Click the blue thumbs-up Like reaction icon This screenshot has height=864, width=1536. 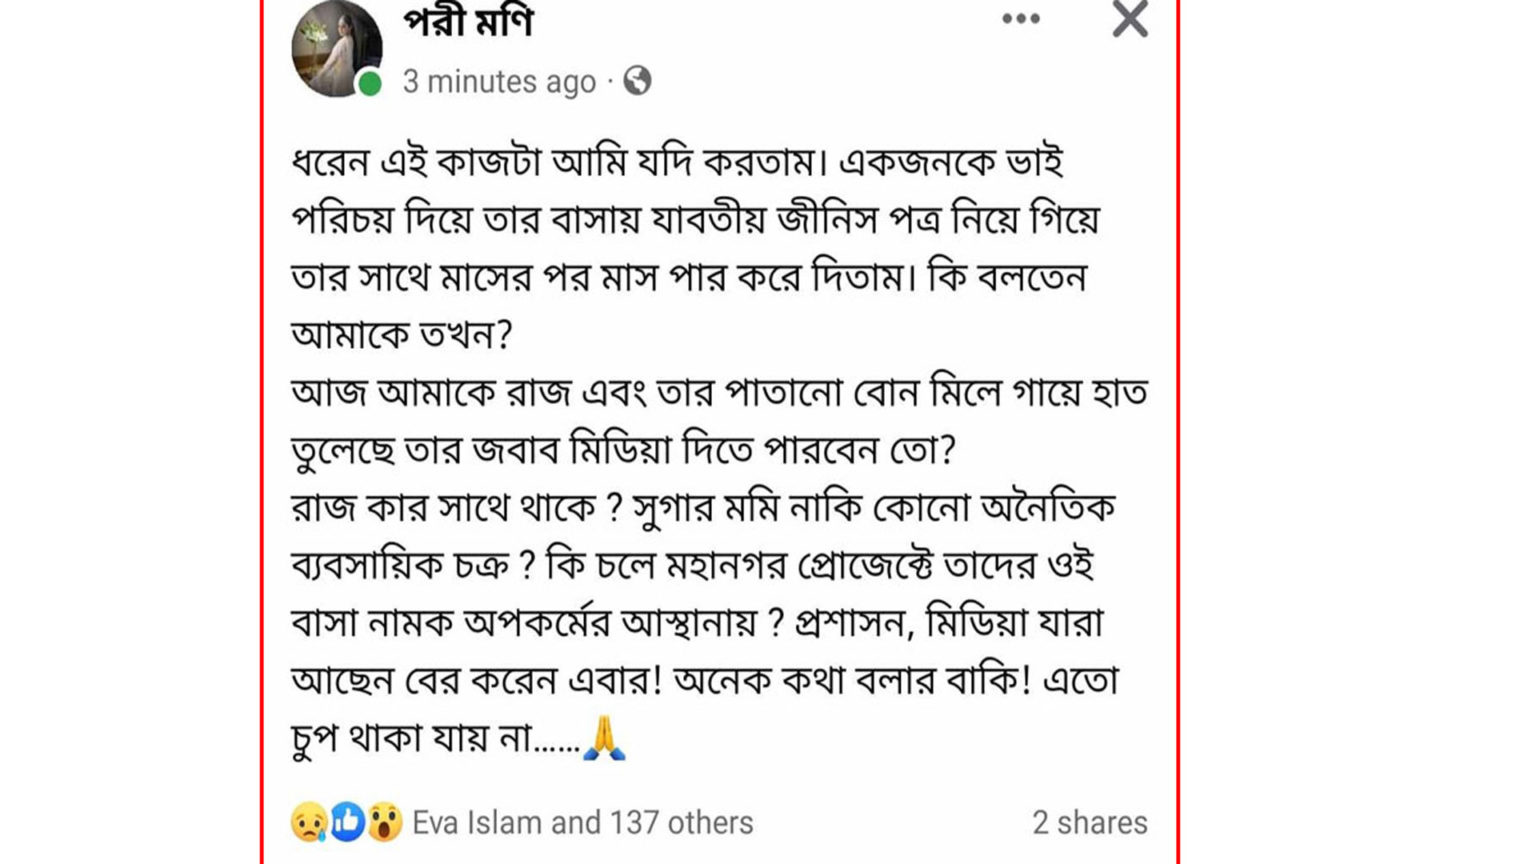click(x=346, y=822)
